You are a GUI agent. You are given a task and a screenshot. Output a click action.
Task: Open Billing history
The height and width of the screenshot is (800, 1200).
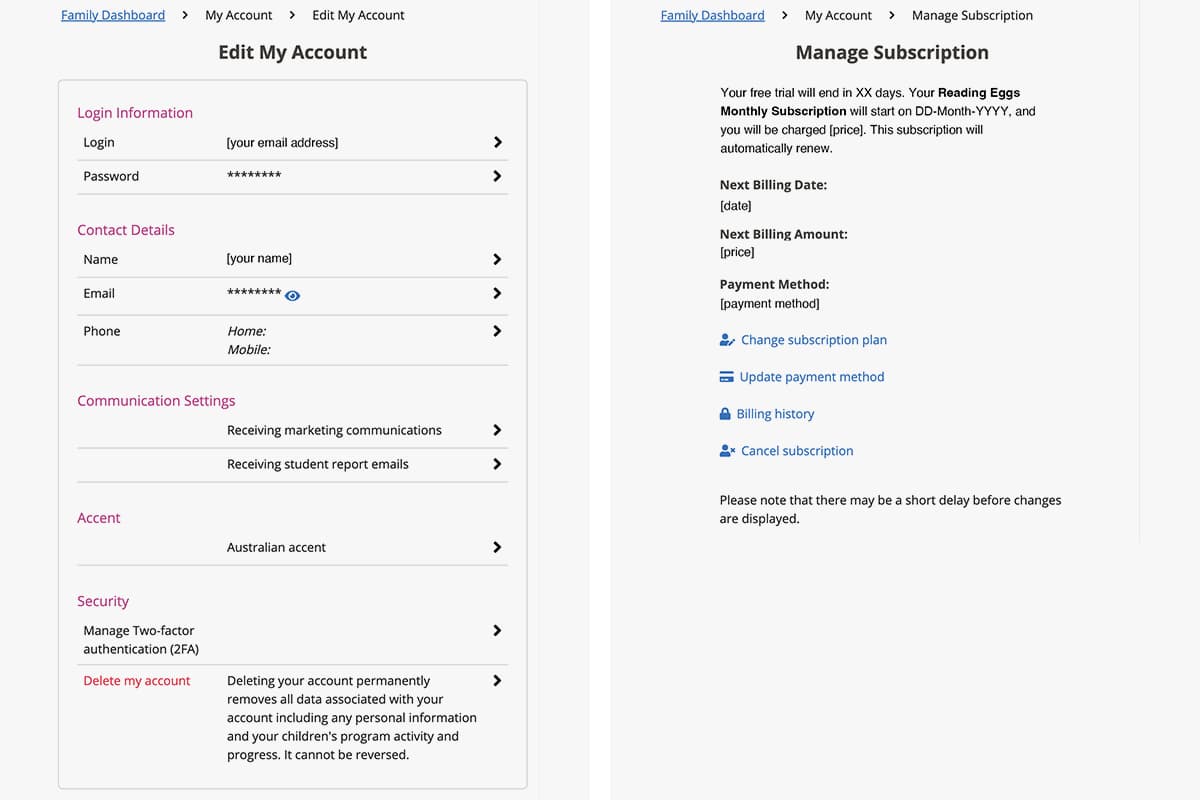[776, 413]
